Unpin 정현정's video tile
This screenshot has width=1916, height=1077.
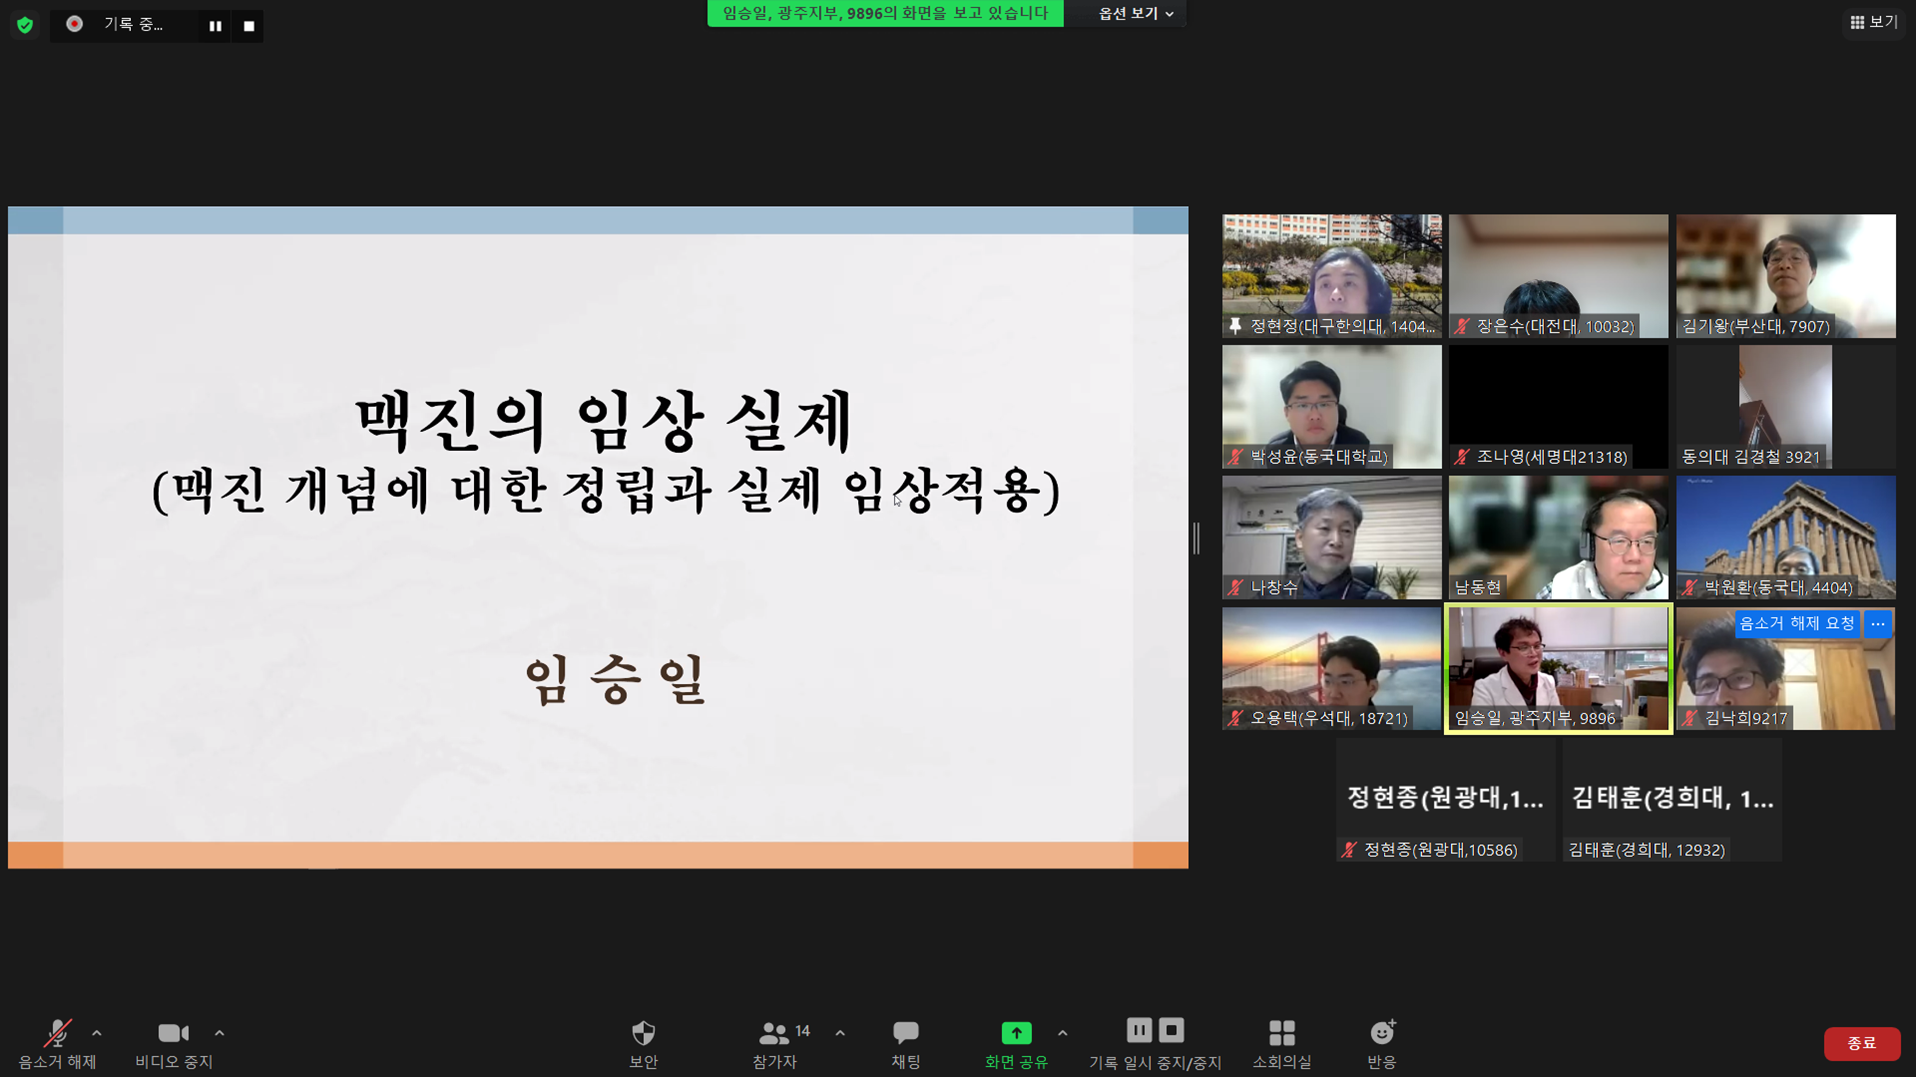point(1234,327)
